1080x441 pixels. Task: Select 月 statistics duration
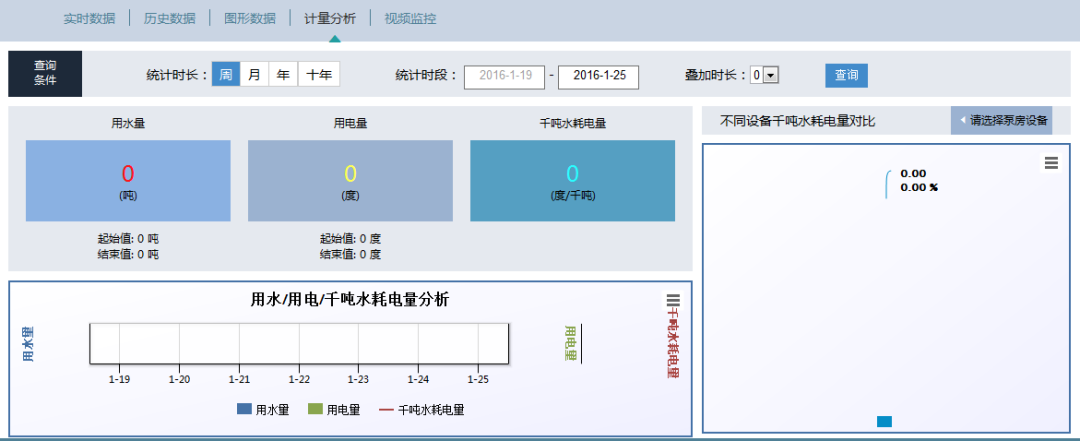point(254,74)
